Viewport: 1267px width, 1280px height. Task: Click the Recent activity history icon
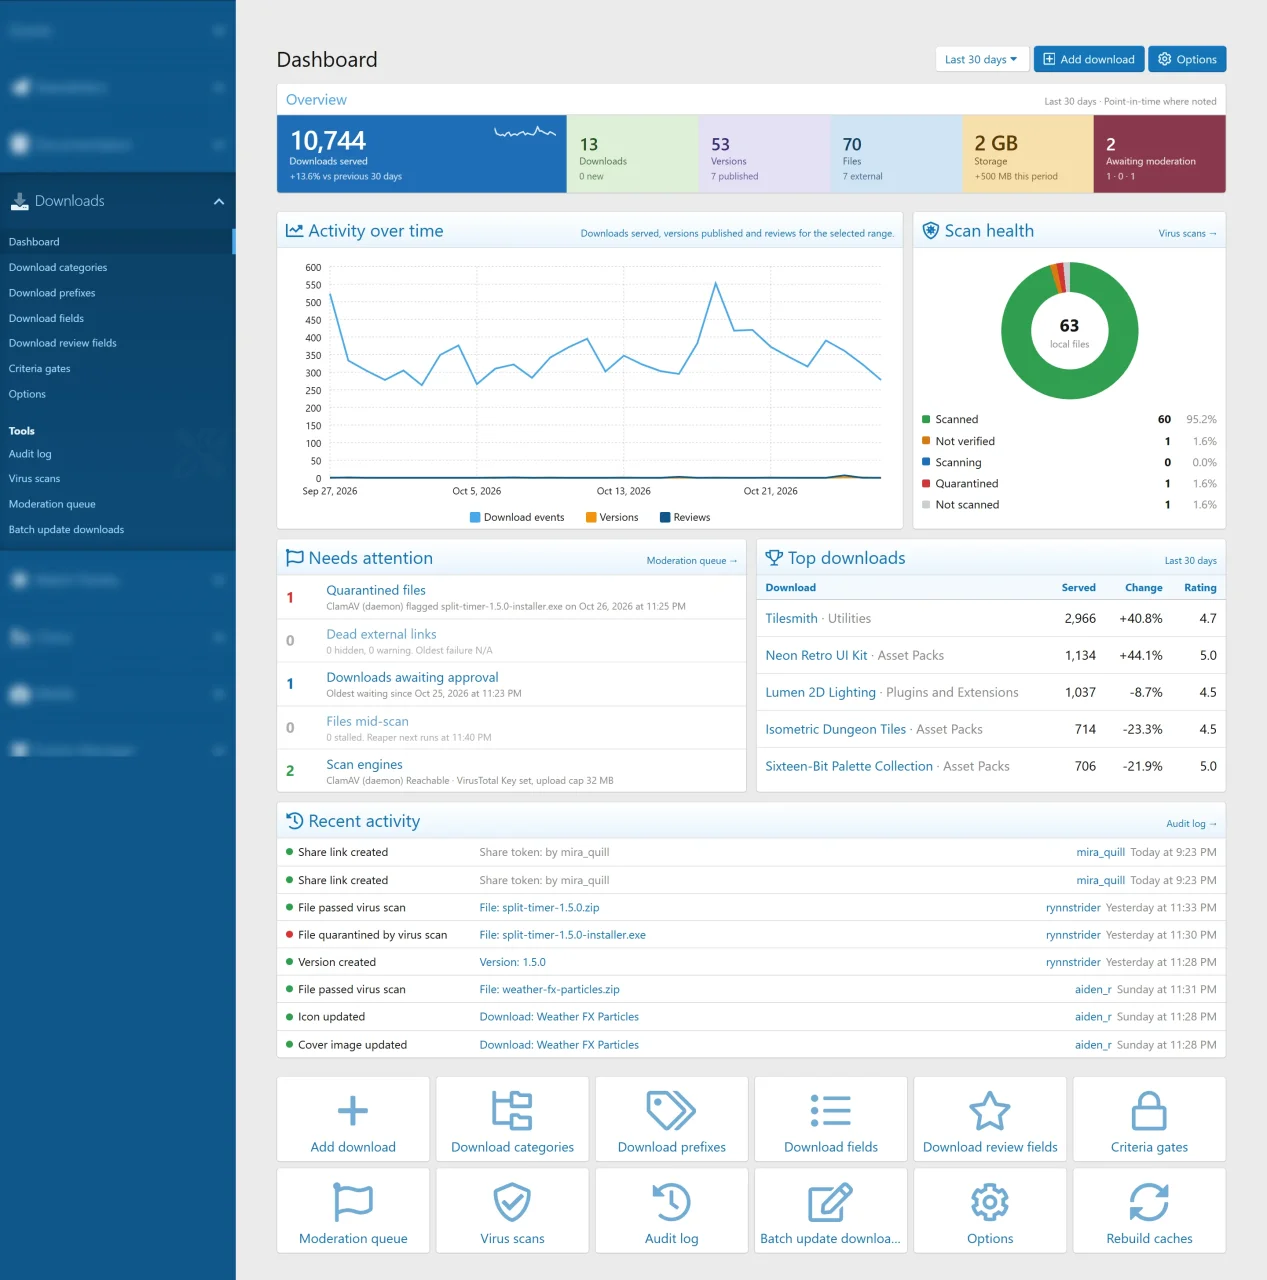295,821
